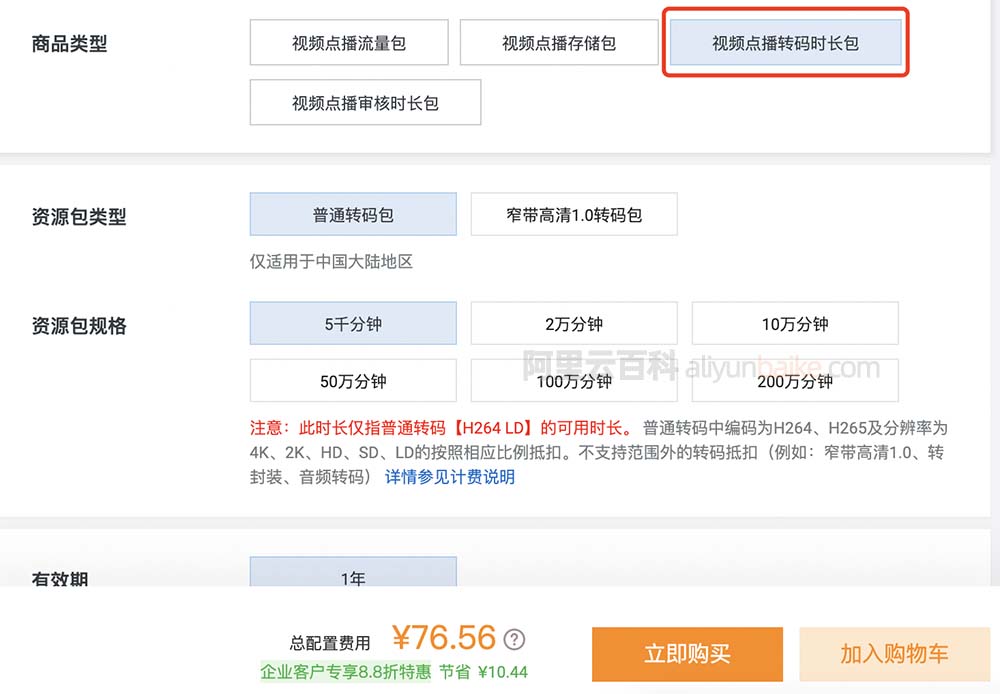Choose the 200万分钟 package size
This screenshot has height=694, width=1000.
tap(795, 381)
